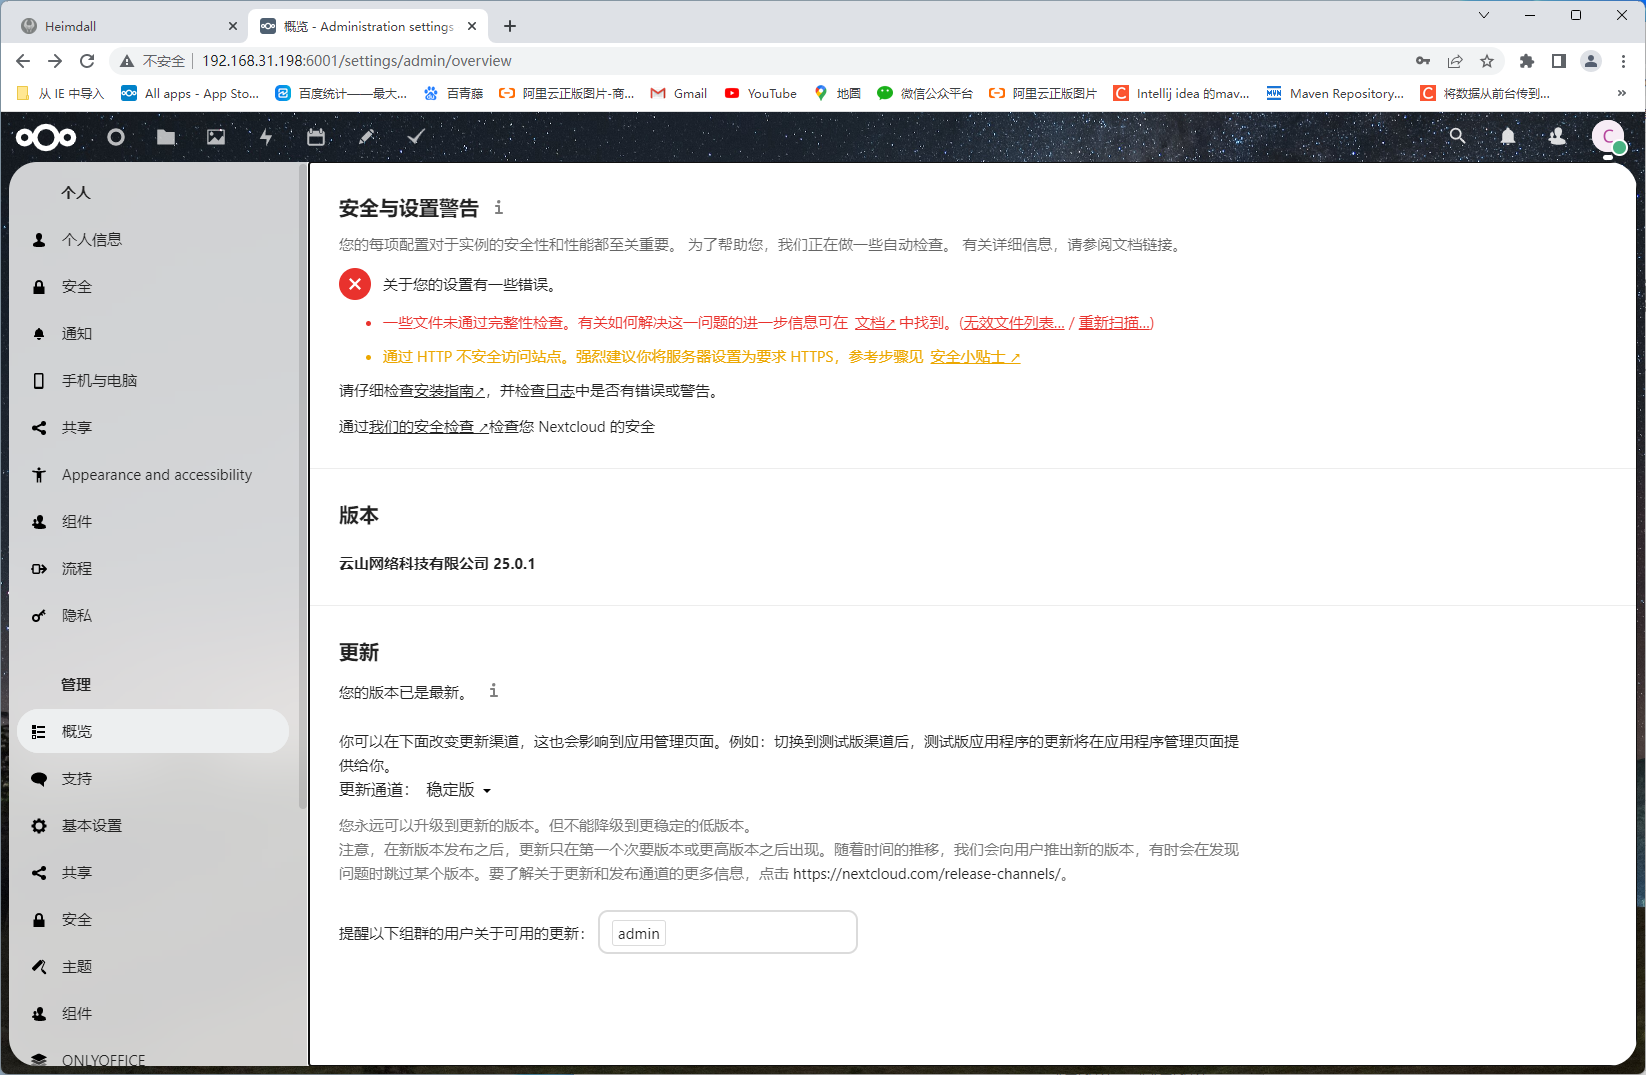Expand the update channel dropdown

pyautogui.click(x=459, y=790)
